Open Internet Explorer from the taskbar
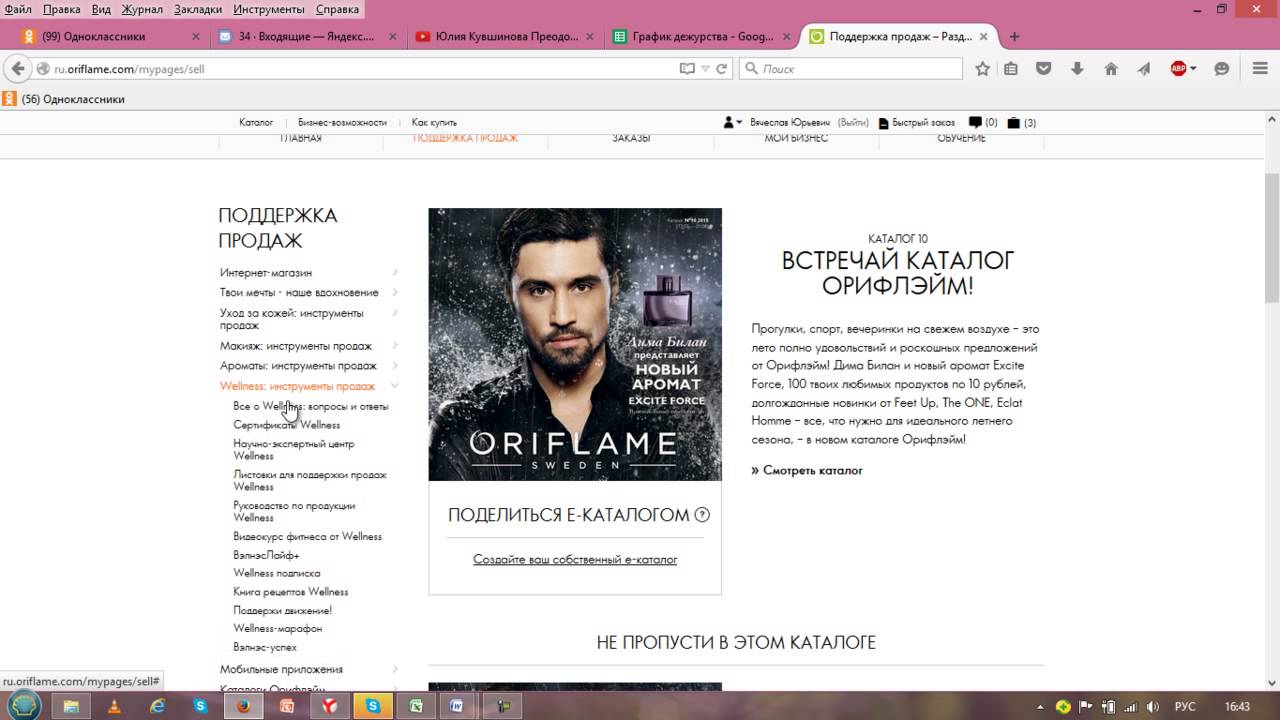The image size is (1280, 720). [157, 706]
